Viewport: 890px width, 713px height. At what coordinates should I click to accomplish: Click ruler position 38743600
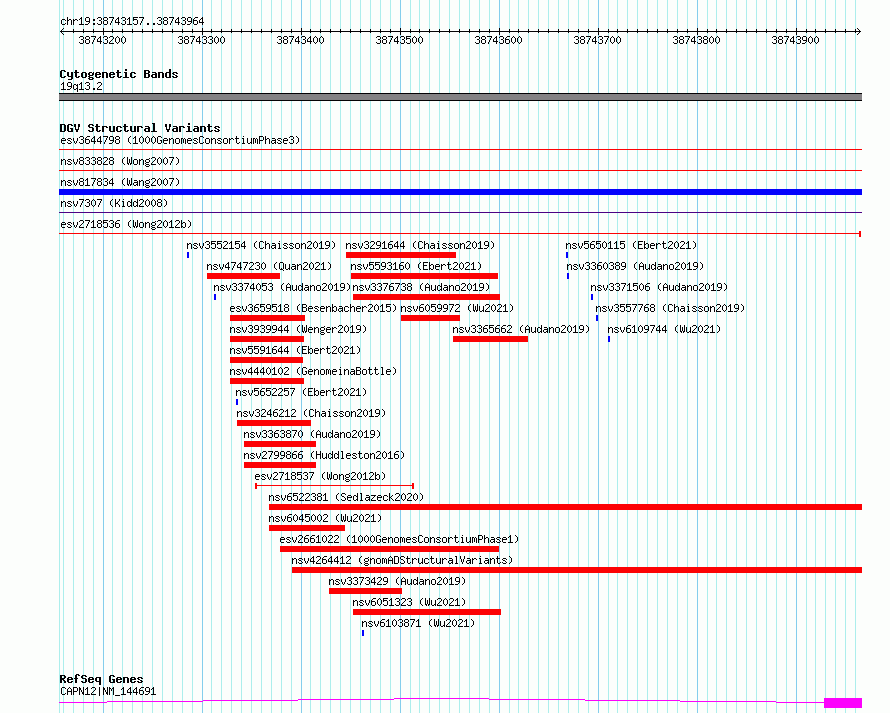[498, 40]
